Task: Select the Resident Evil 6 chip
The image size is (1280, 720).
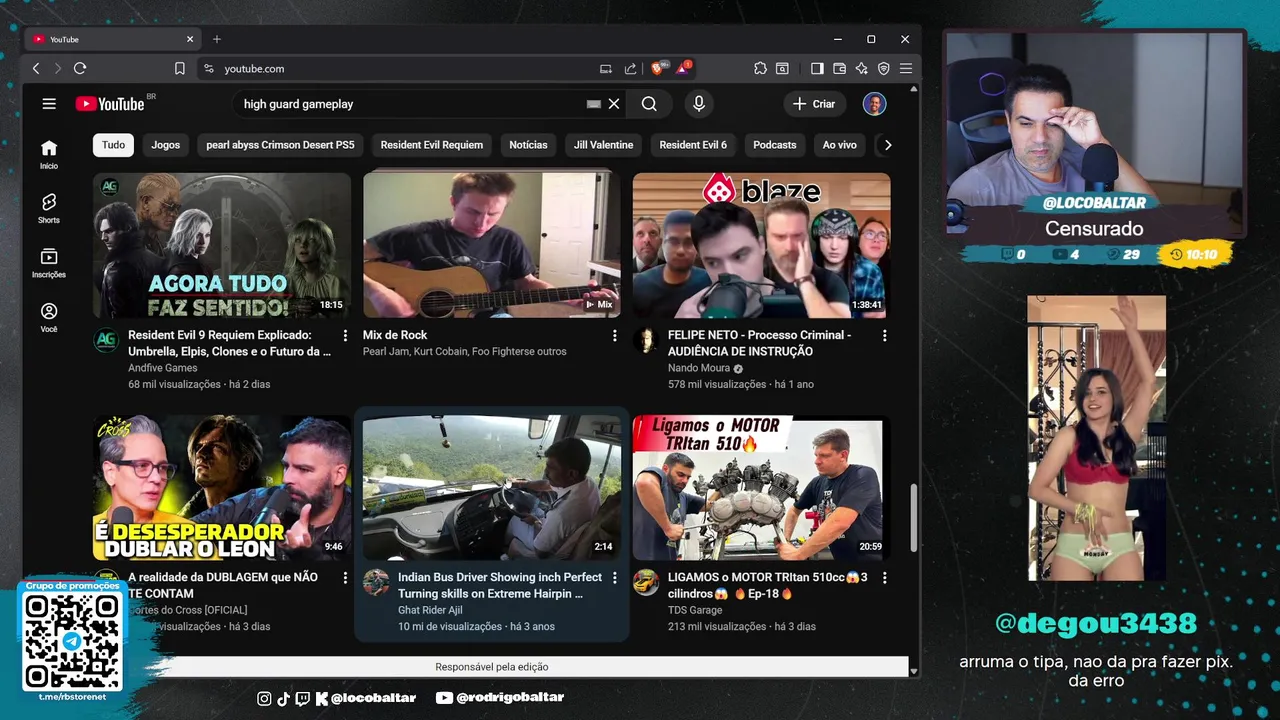Action: tap(693, 145)
